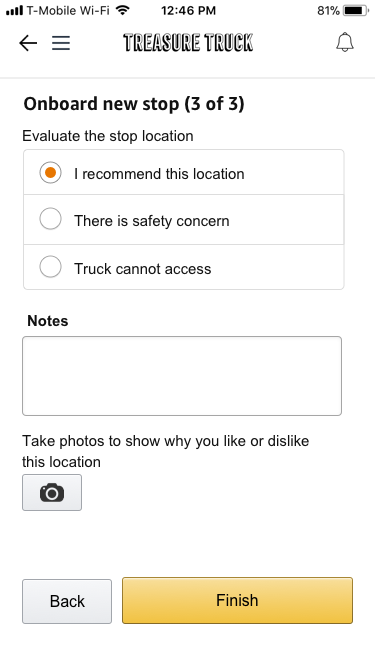The height and width of the screenshot is (667, 375).
Task: Tap the Wi-Fi status icon
Action: point(123,10)
